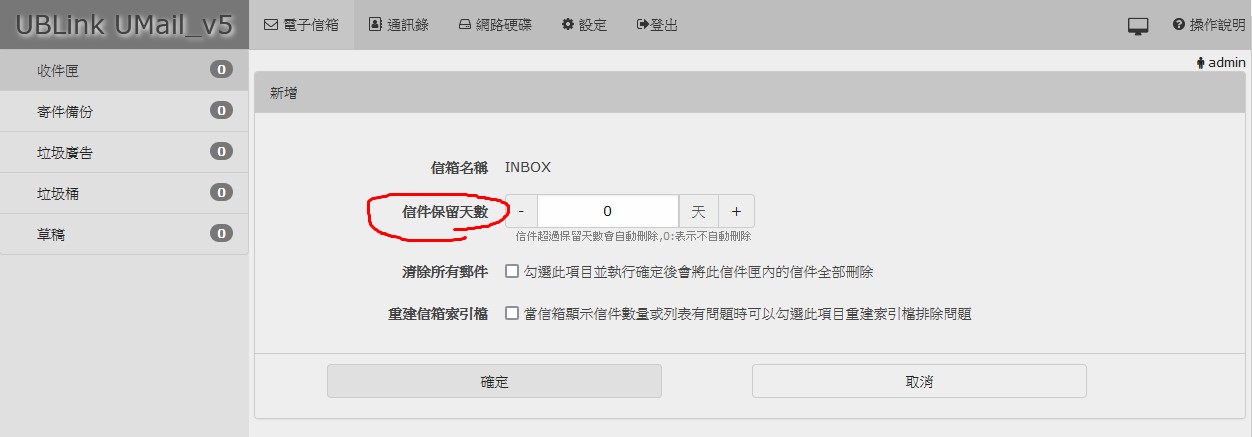Enable the 清除所有郵件 checkbox
This screenshot has height=437, width=1252.
pos(512,271)
